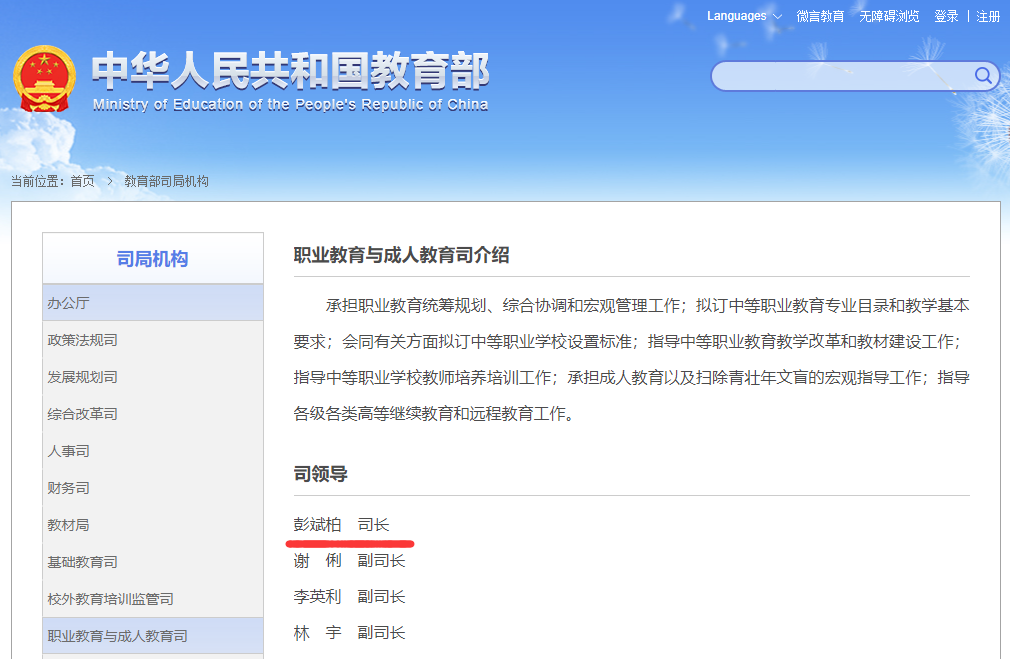Click the national emblem logo
This screenshot has width=1010, height=659.
43,79
